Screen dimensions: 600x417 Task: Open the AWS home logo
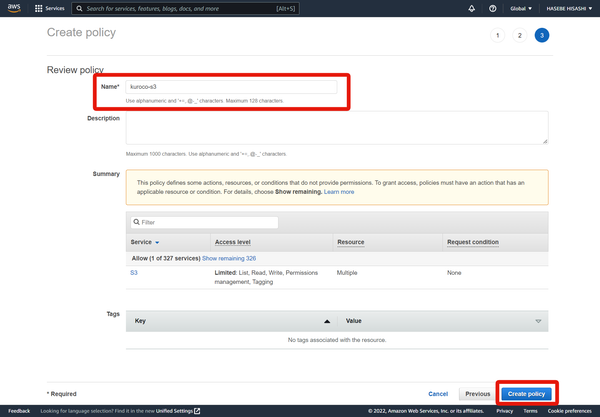pyautogui.click(x=14, y=8)
